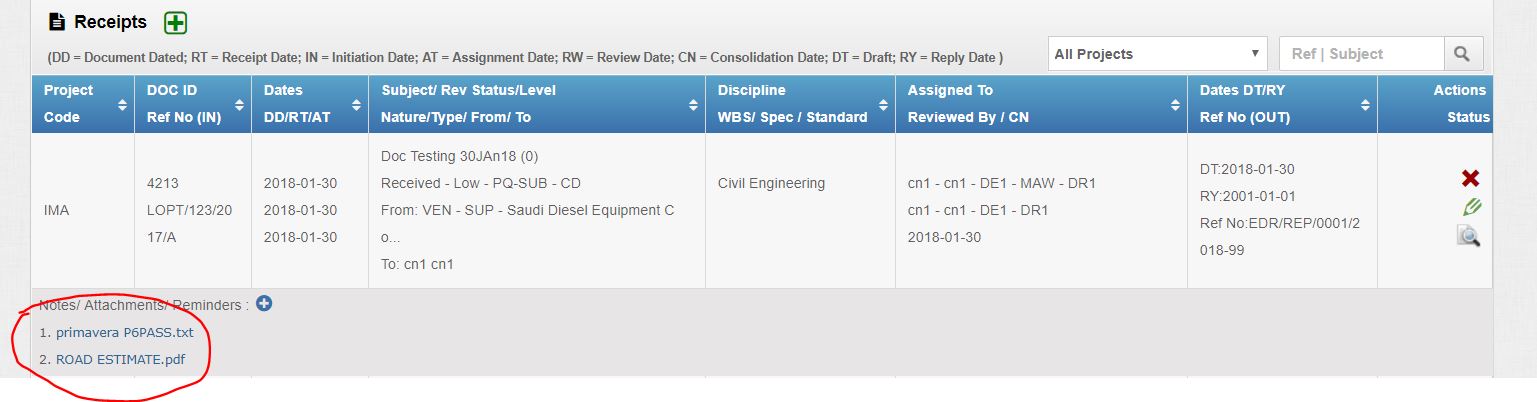Click the Actions Status column header
The image size is (1537, 402).
[x=1459, y=104]
